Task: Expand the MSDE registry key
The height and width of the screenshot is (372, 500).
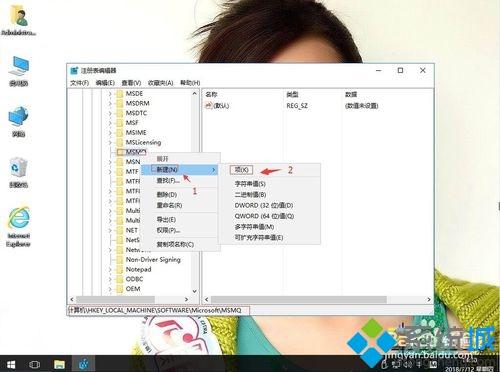Action: [x=110, y=94]
